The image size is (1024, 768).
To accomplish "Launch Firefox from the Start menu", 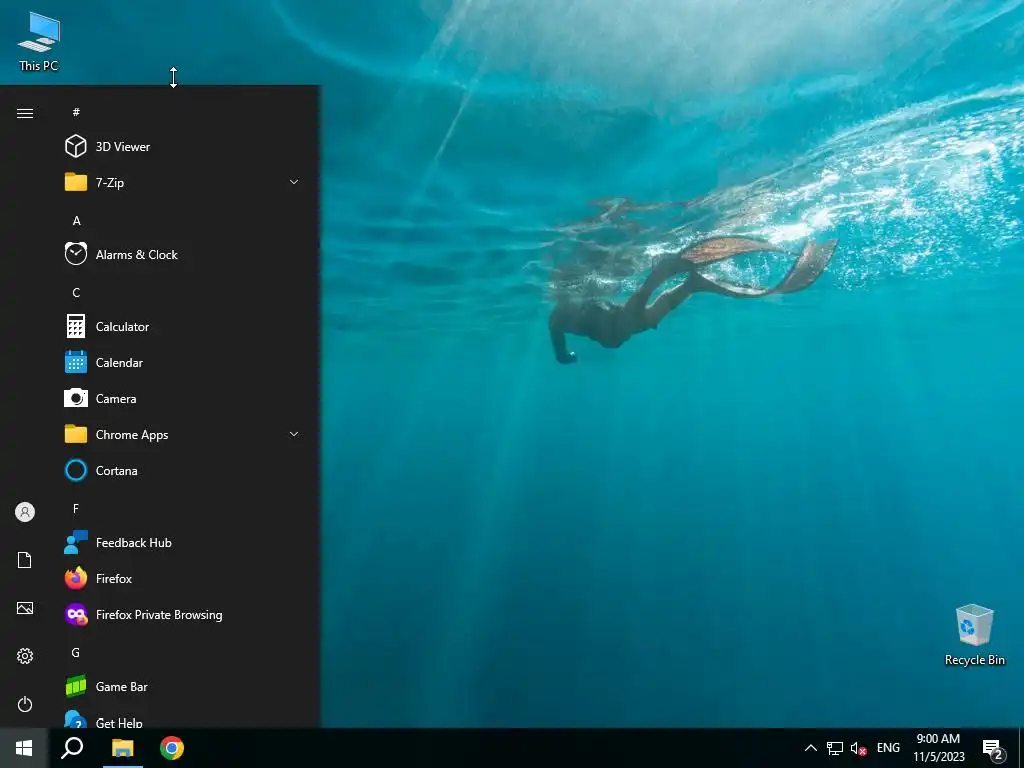I will (x=185, y=579).
